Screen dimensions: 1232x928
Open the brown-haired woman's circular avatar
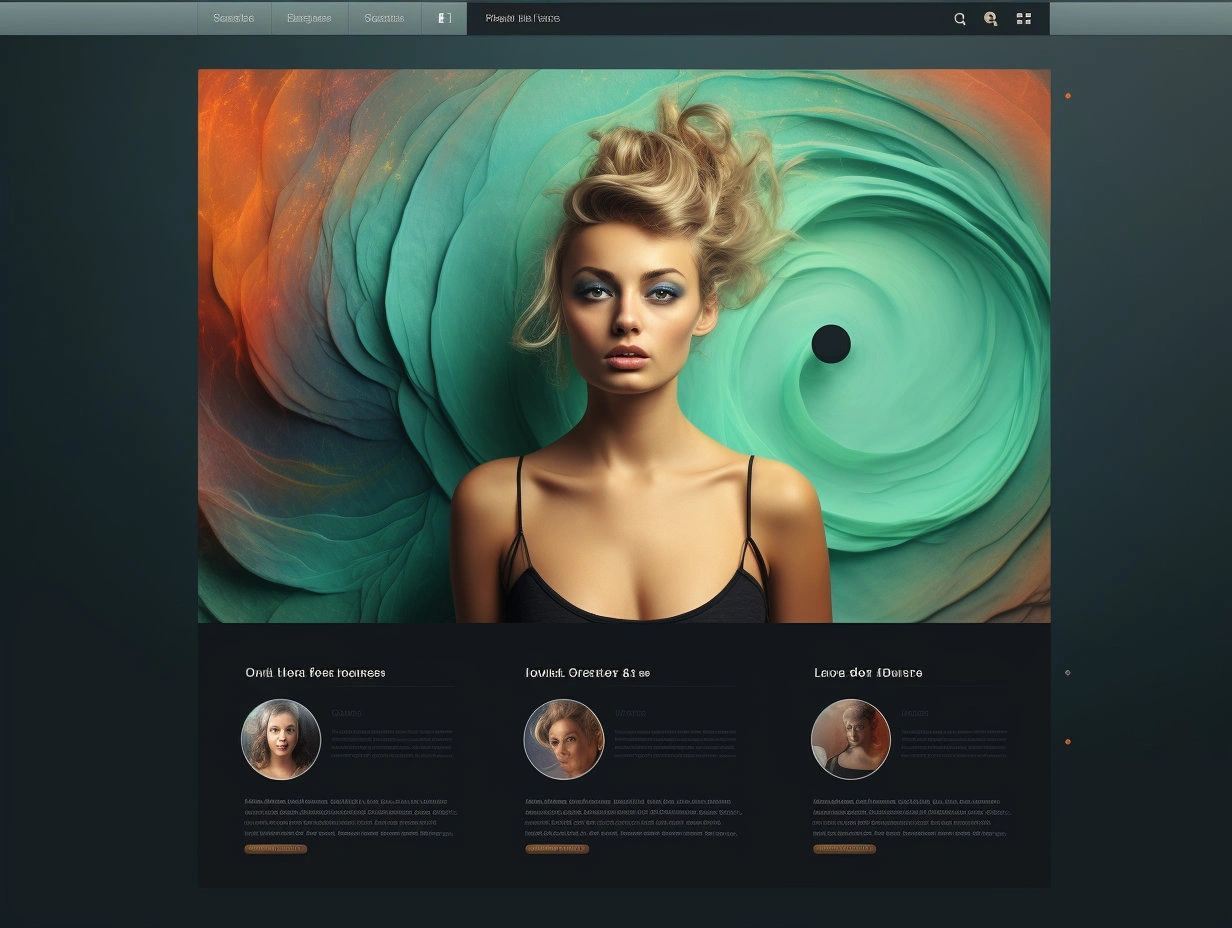pos(281,739)
